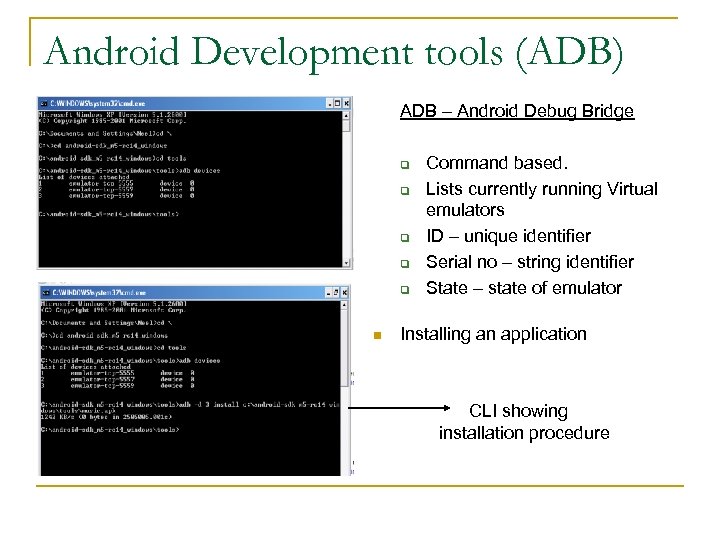Click the last prompt line in upper console
Screen dimensions: 720x540
(x=109, y=214)
